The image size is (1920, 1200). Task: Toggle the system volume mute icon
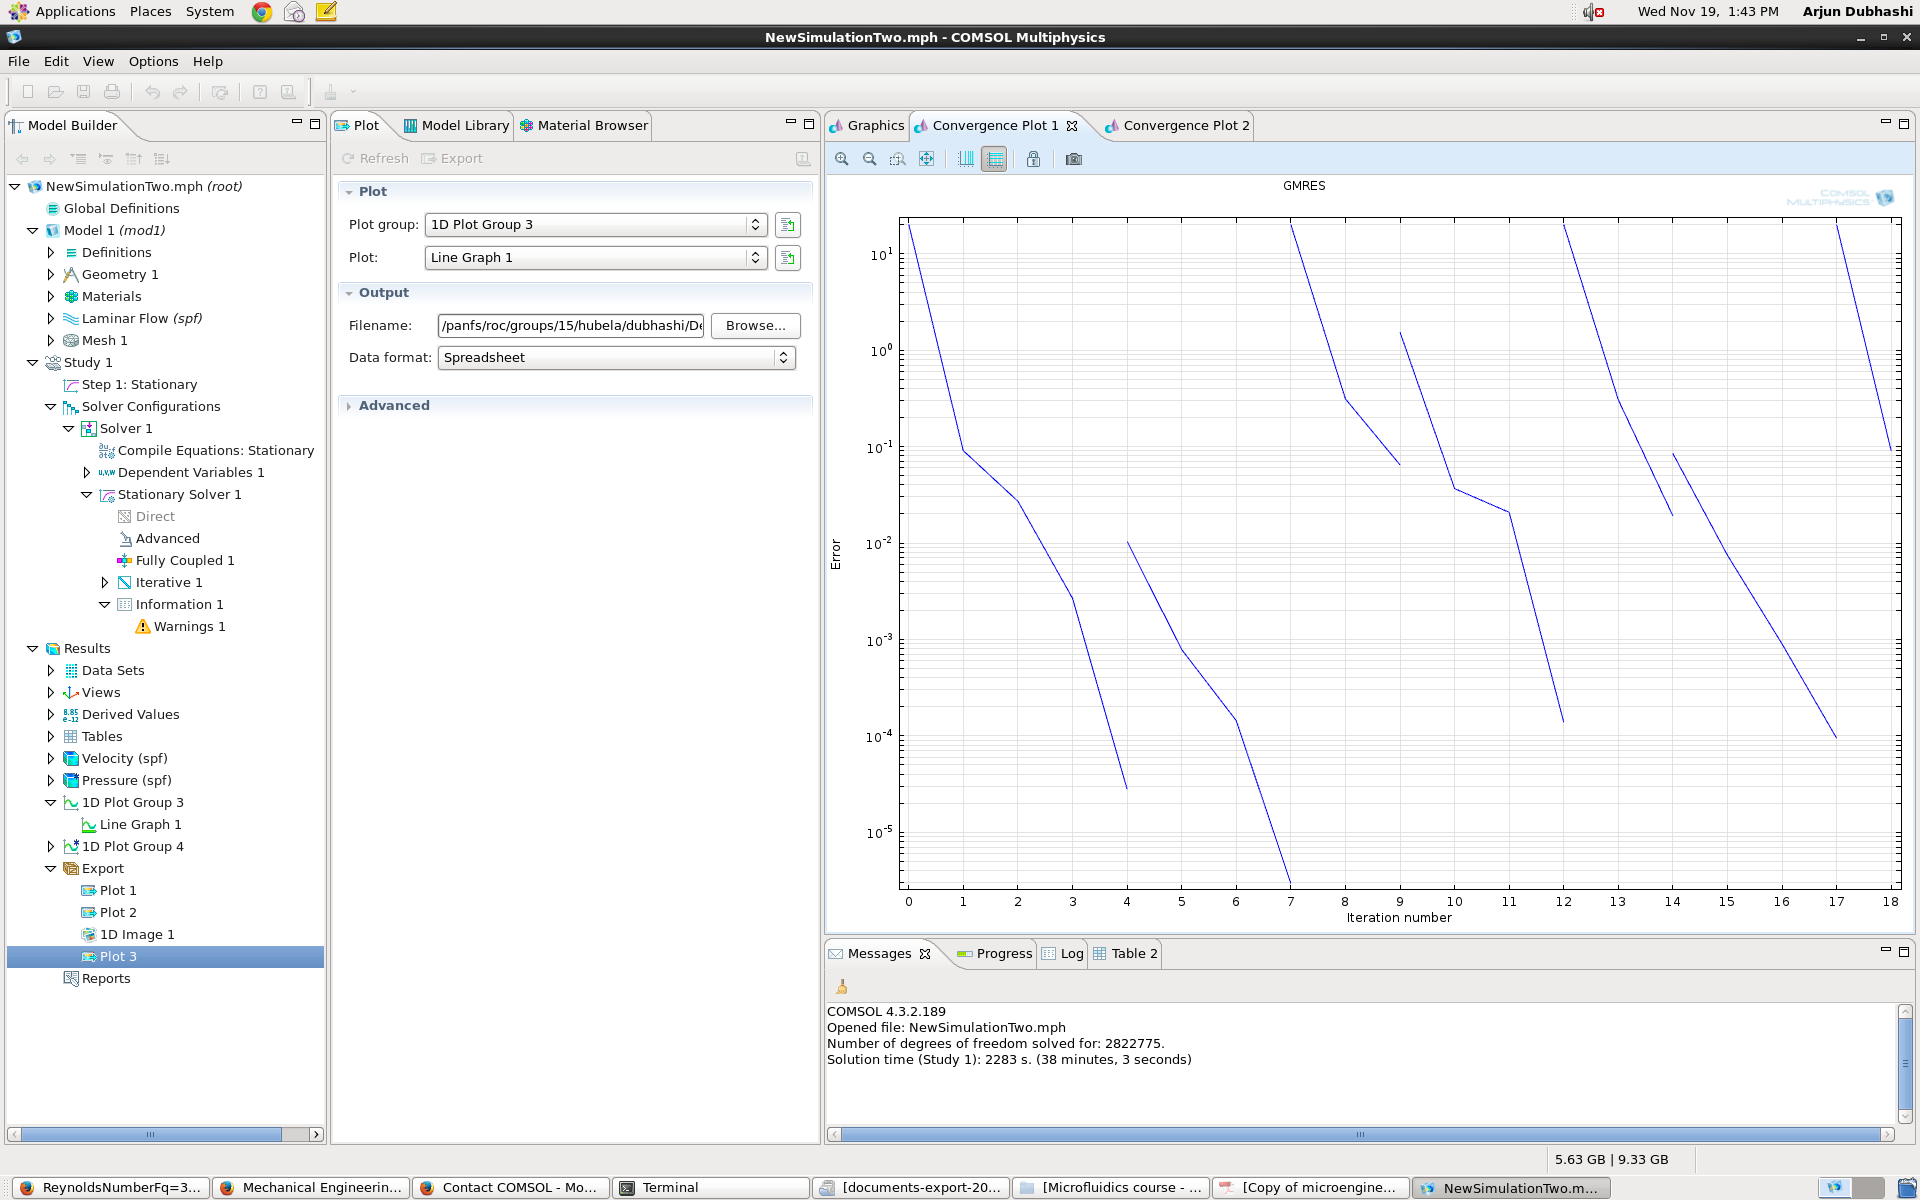click(x=1592, y=12)
